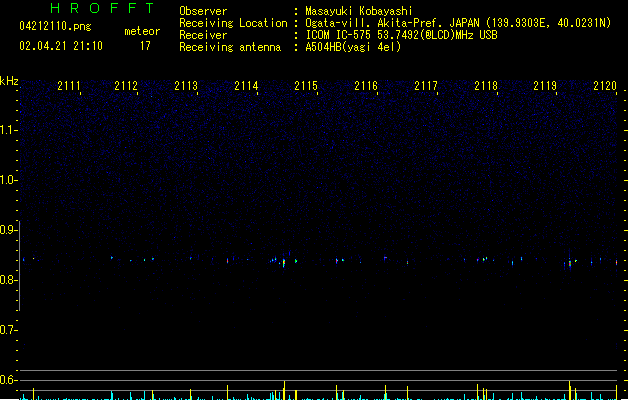
Task: Select the file name 04212110.png
Action: (x=55, y=26)
